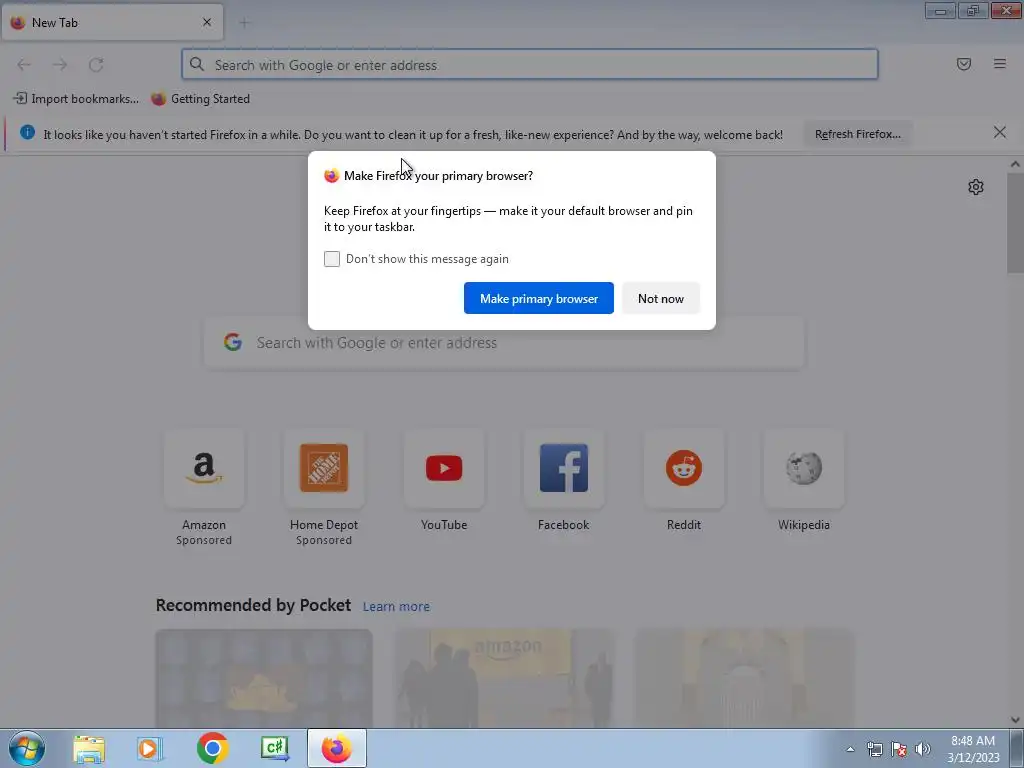Reload the page with the refresh icon
The height and width of the screenshot is (768, 1024).
(96, 65)
